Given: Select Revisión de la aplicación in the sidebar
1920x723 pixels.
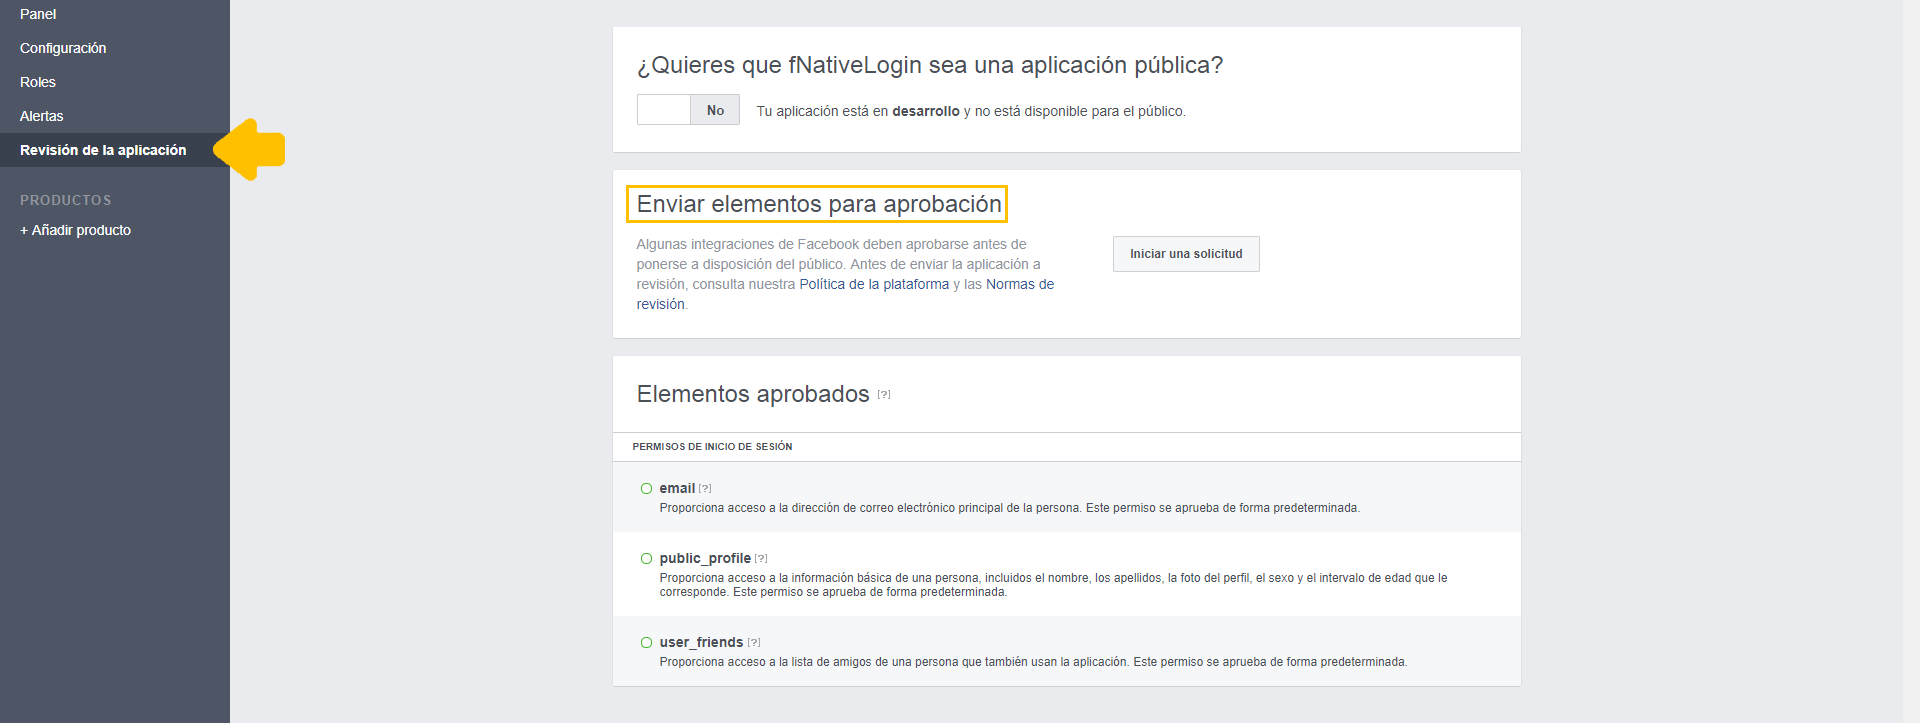Looking at the screenshot, I should pos(103,150).
